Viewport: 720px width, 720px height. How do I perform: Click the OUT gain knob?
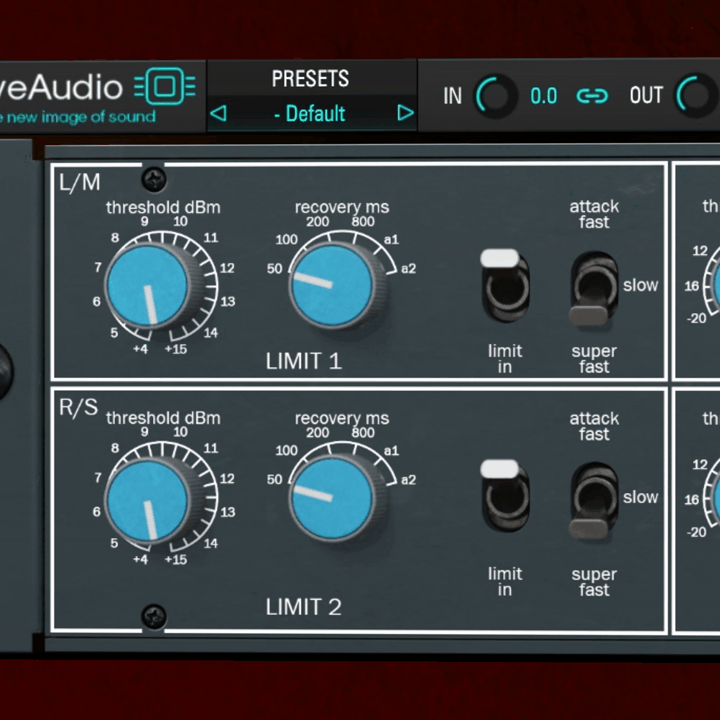697,96
